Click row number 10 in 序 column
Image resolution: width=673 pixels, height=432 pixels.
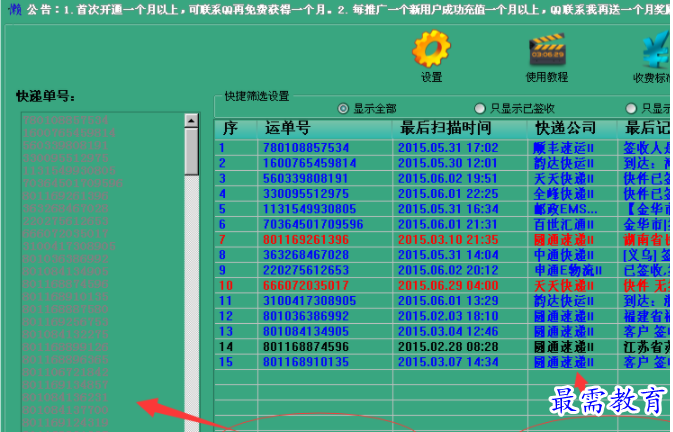226,286
